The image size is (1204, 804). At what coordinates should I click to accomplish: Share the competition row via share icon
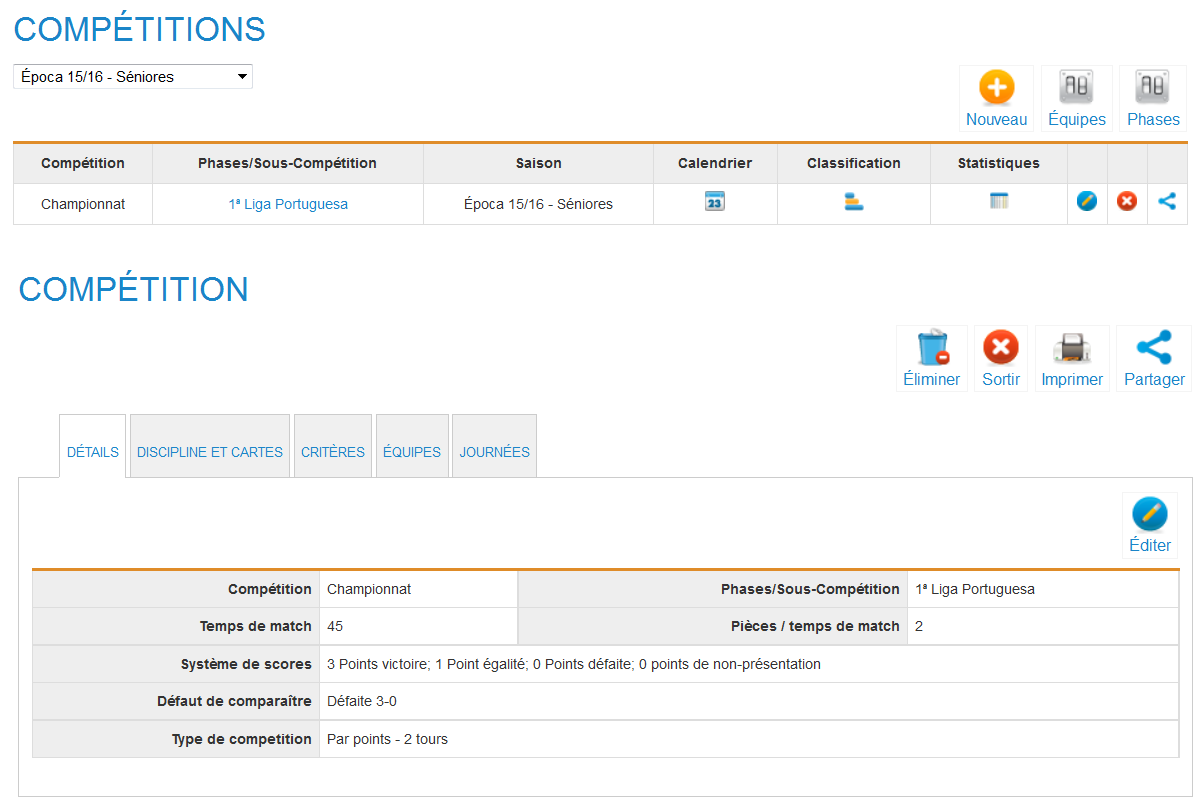[x=1167, y=202]
